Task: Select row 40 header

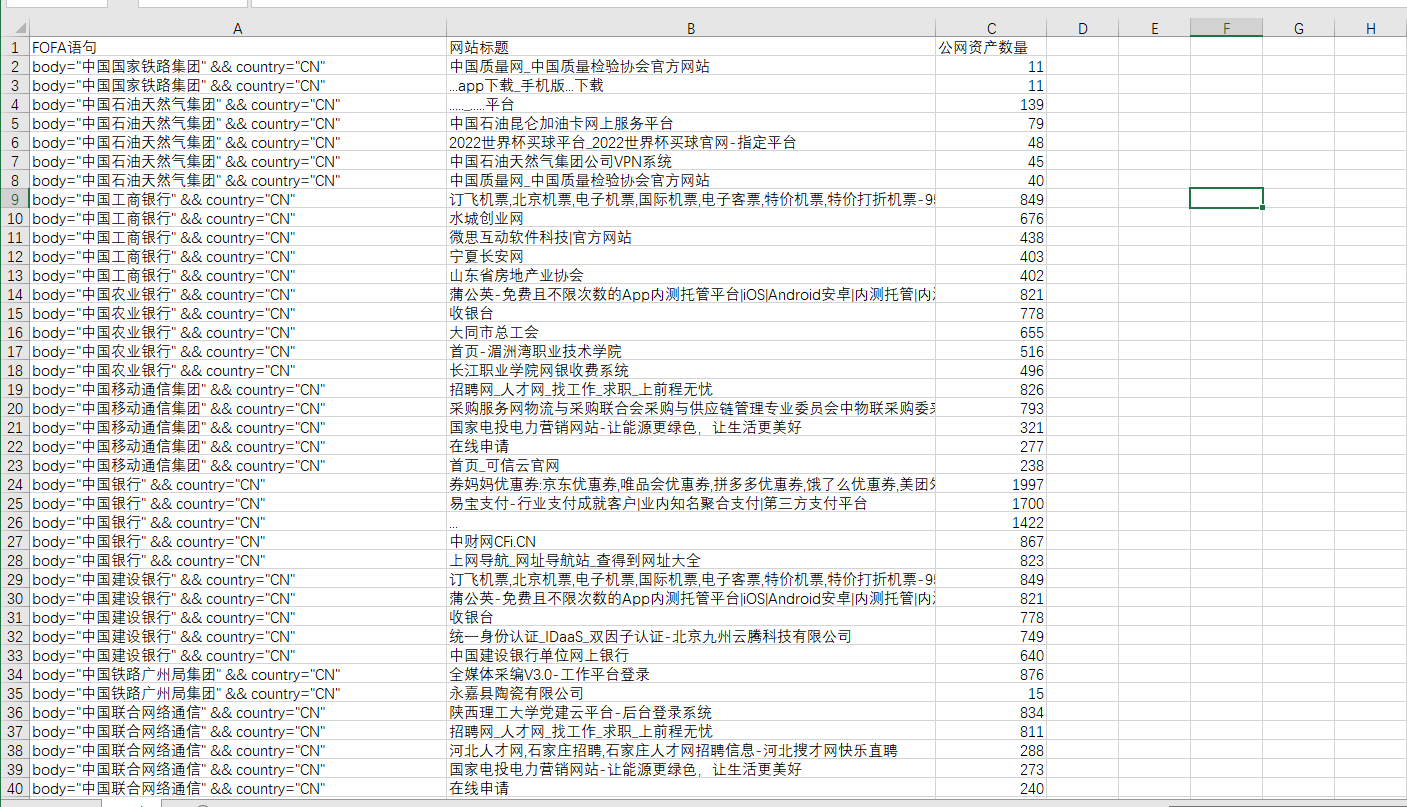Action: click(15, 788)
